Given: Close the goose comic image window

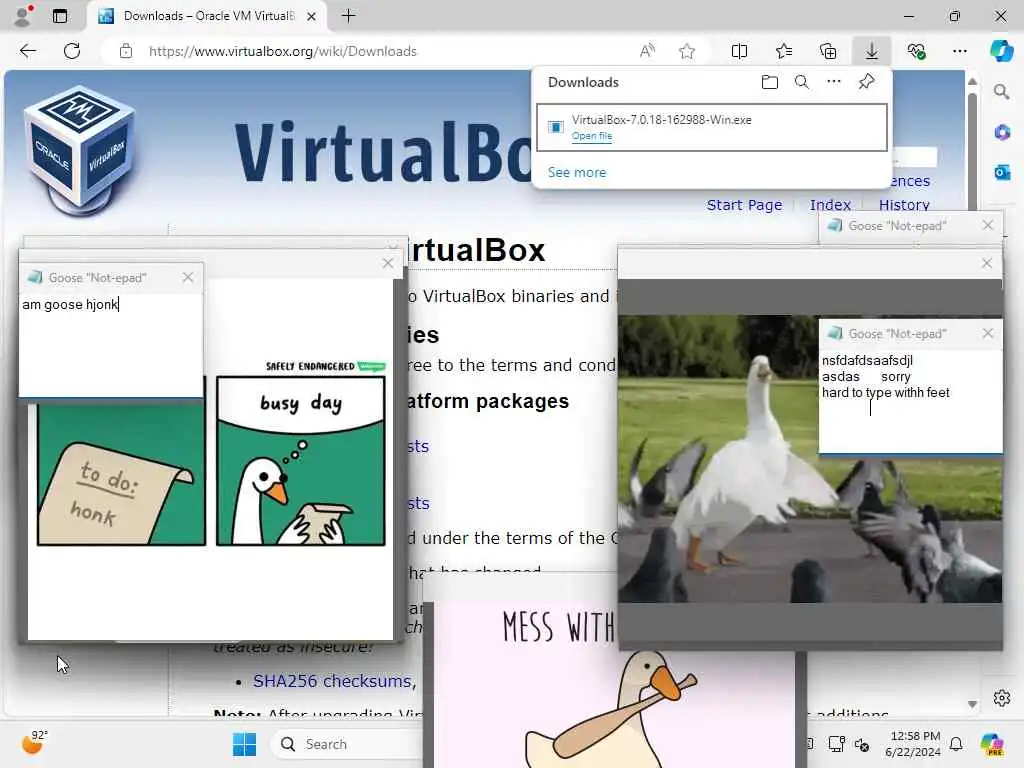Looking at the screenshot, I should click(388, 263).
